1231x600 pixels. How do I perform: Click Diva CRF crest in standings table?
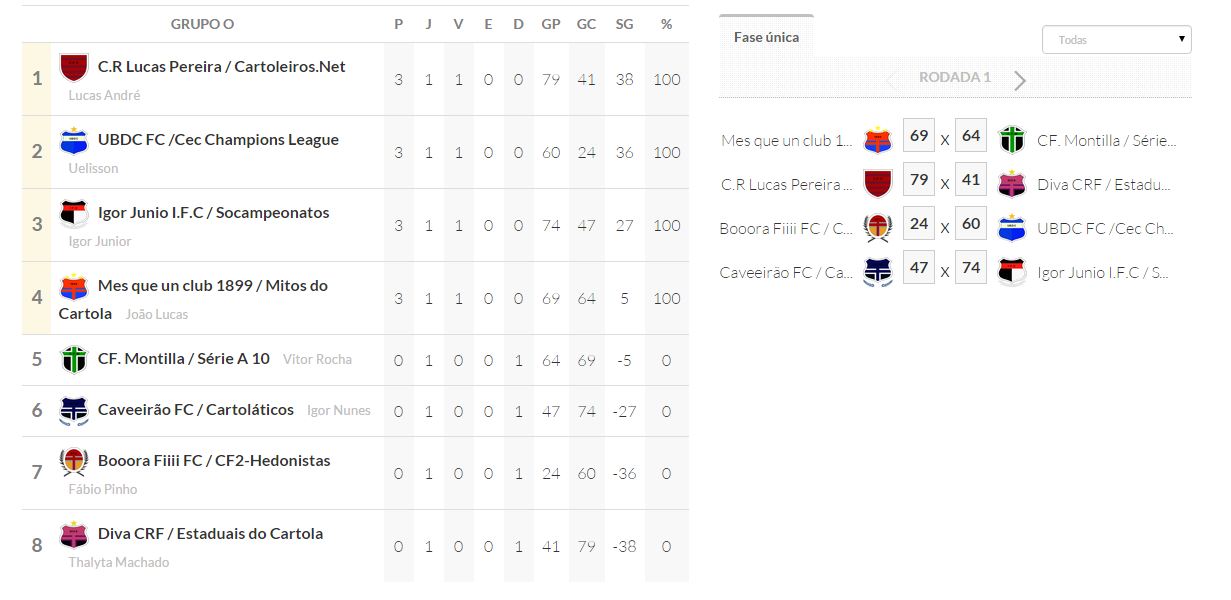coord(74,534)
